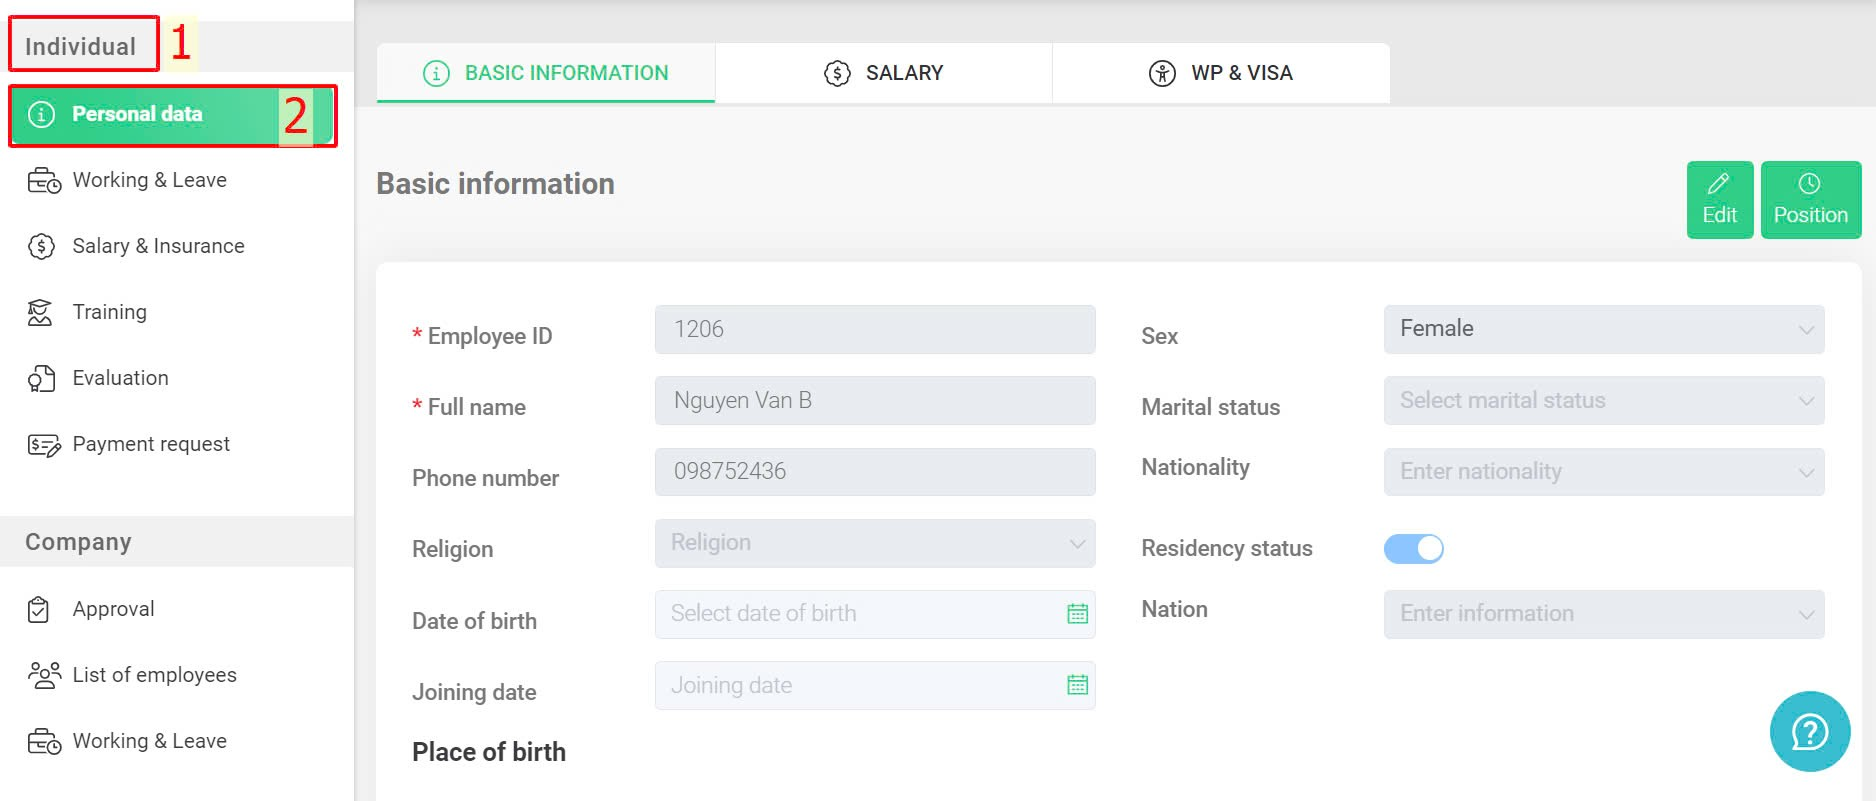Screen dimensions: 1876x801
Task: Click the Phone number field
Action: (875, 471)
